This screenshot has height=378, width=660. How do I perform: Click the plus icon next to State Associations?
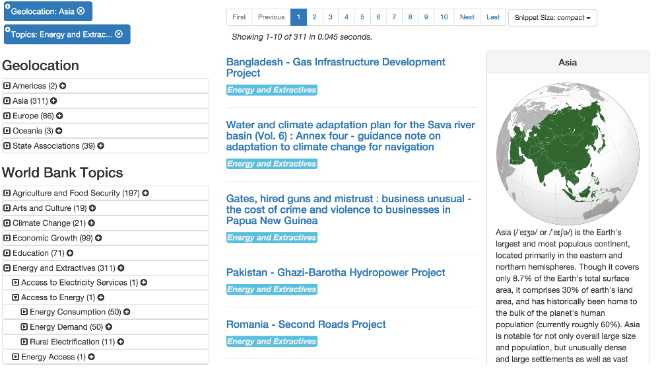click(x=101, y=146)
